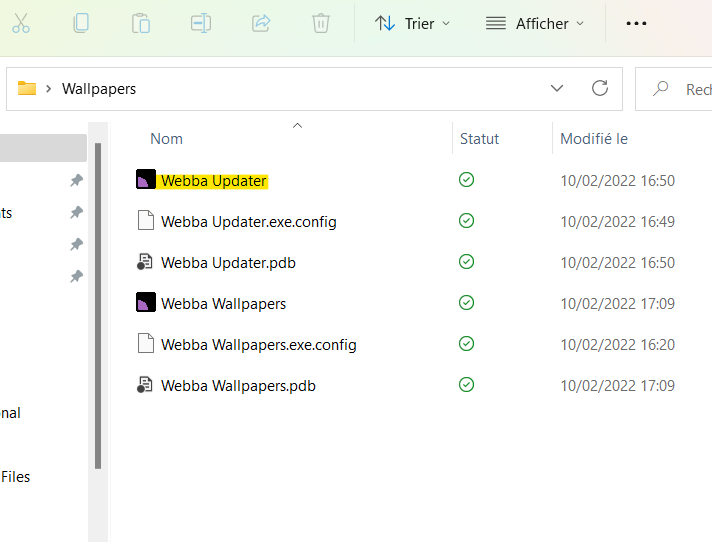Refresh the Wallpapers folder view
This screenshot has height=542, width=712.
(x=600, y=88)
